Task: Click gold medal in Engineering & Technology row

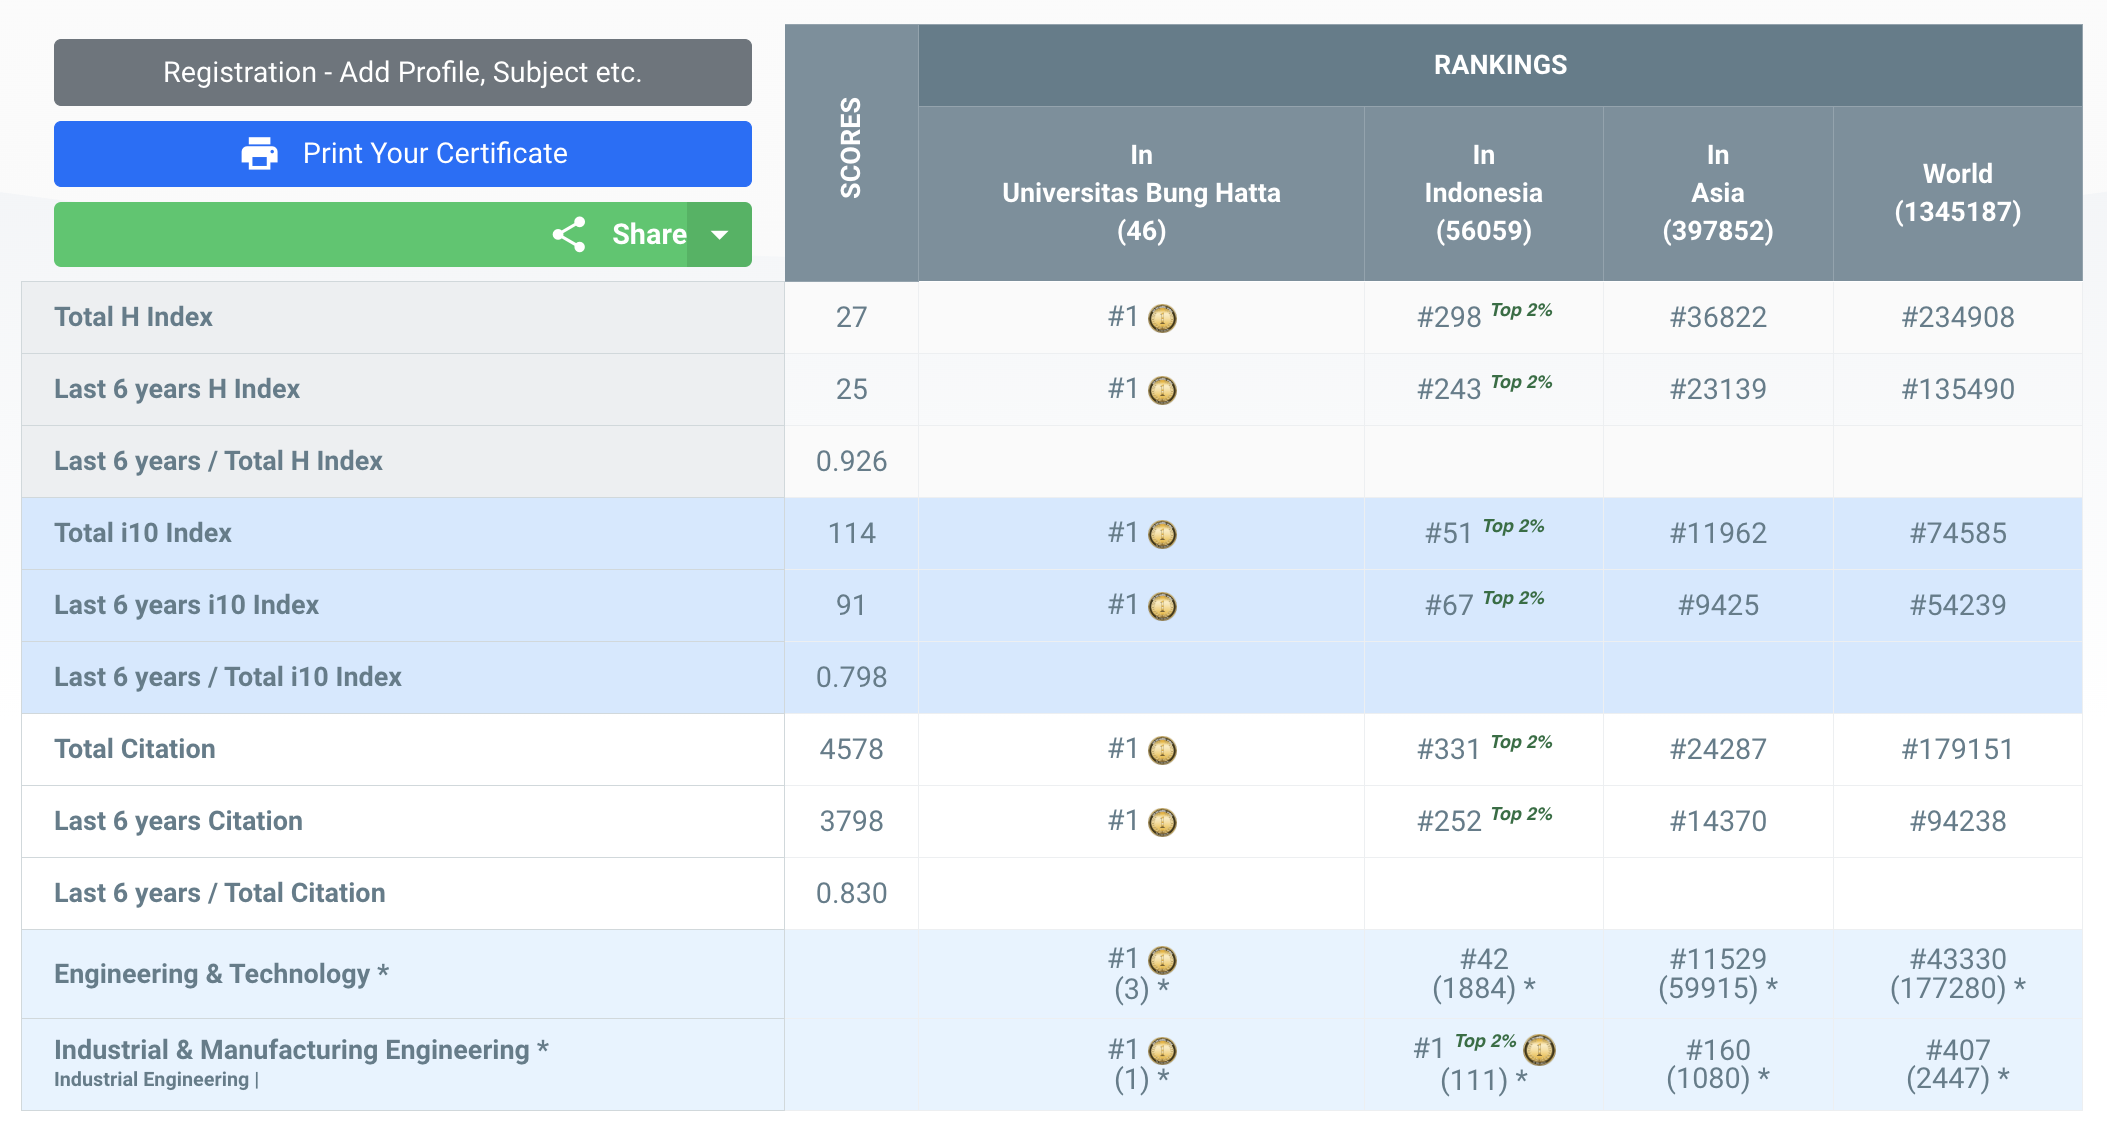Action: click(1162, 960)
